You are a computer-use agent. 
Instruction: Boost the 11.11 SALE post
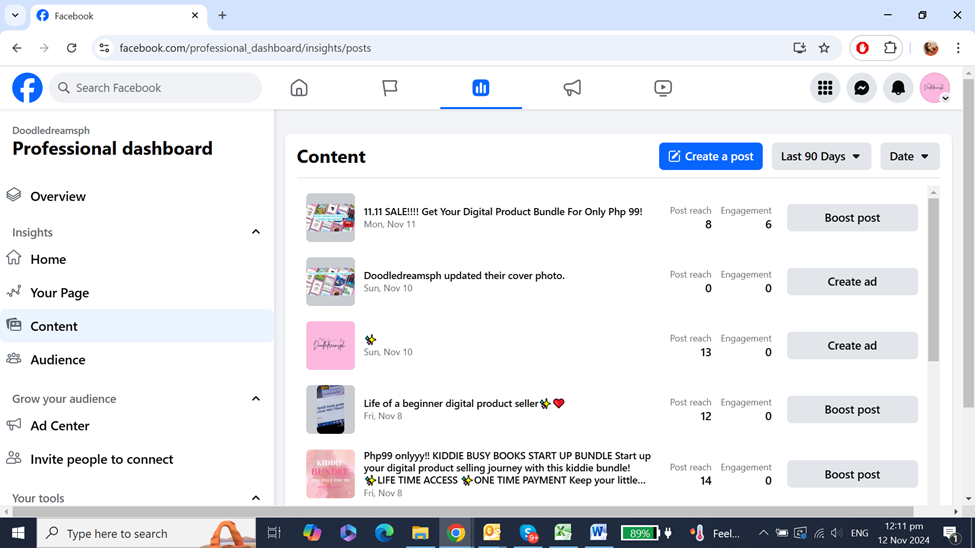coord(852,218)
